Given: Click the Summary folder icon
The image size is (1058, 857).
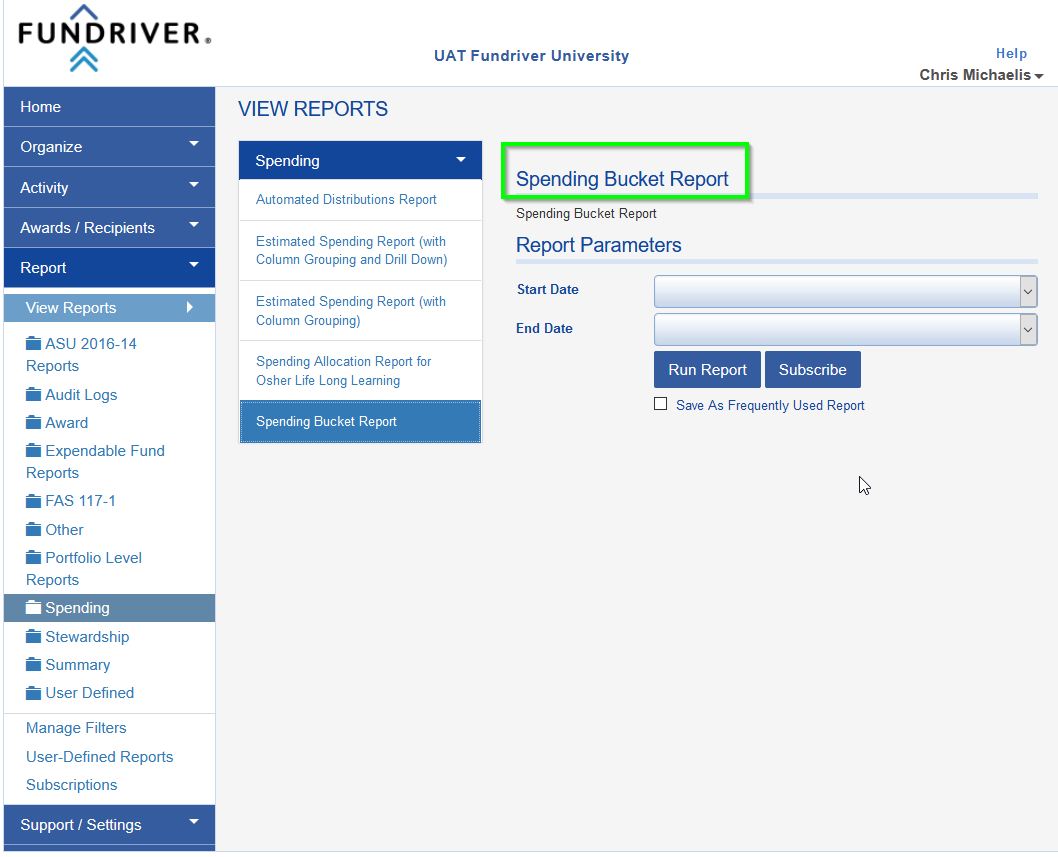Looking at the screenshot, I should pos(33,665).
